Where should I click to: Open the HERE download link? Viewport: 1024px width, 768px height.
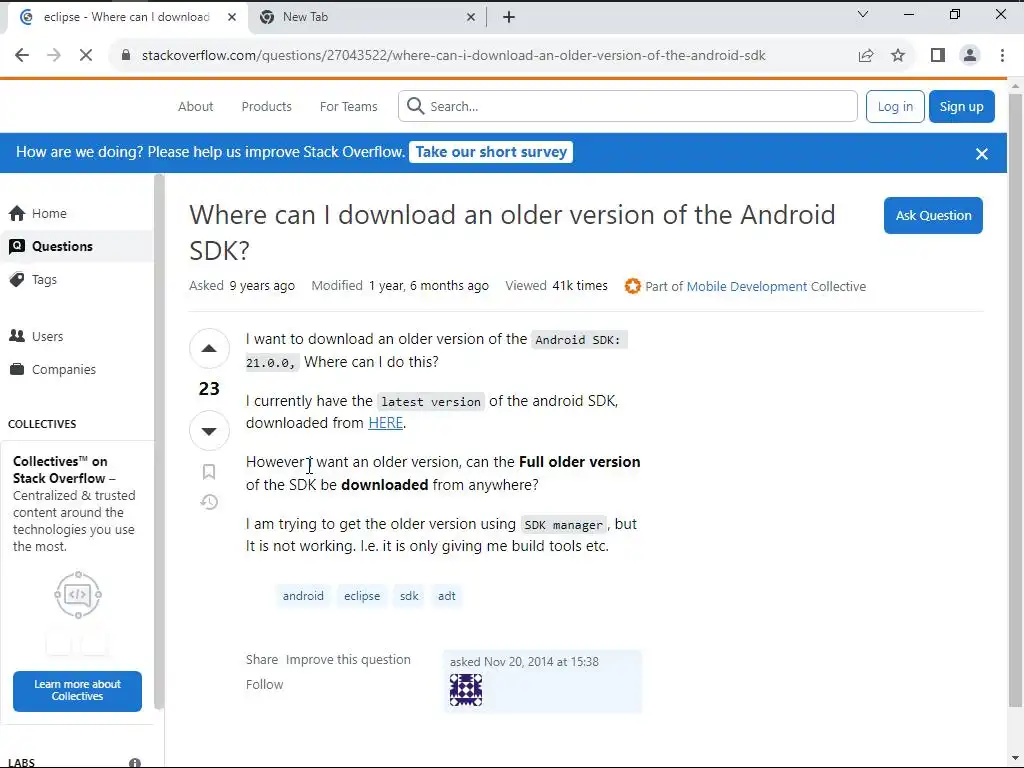point(385,423)
